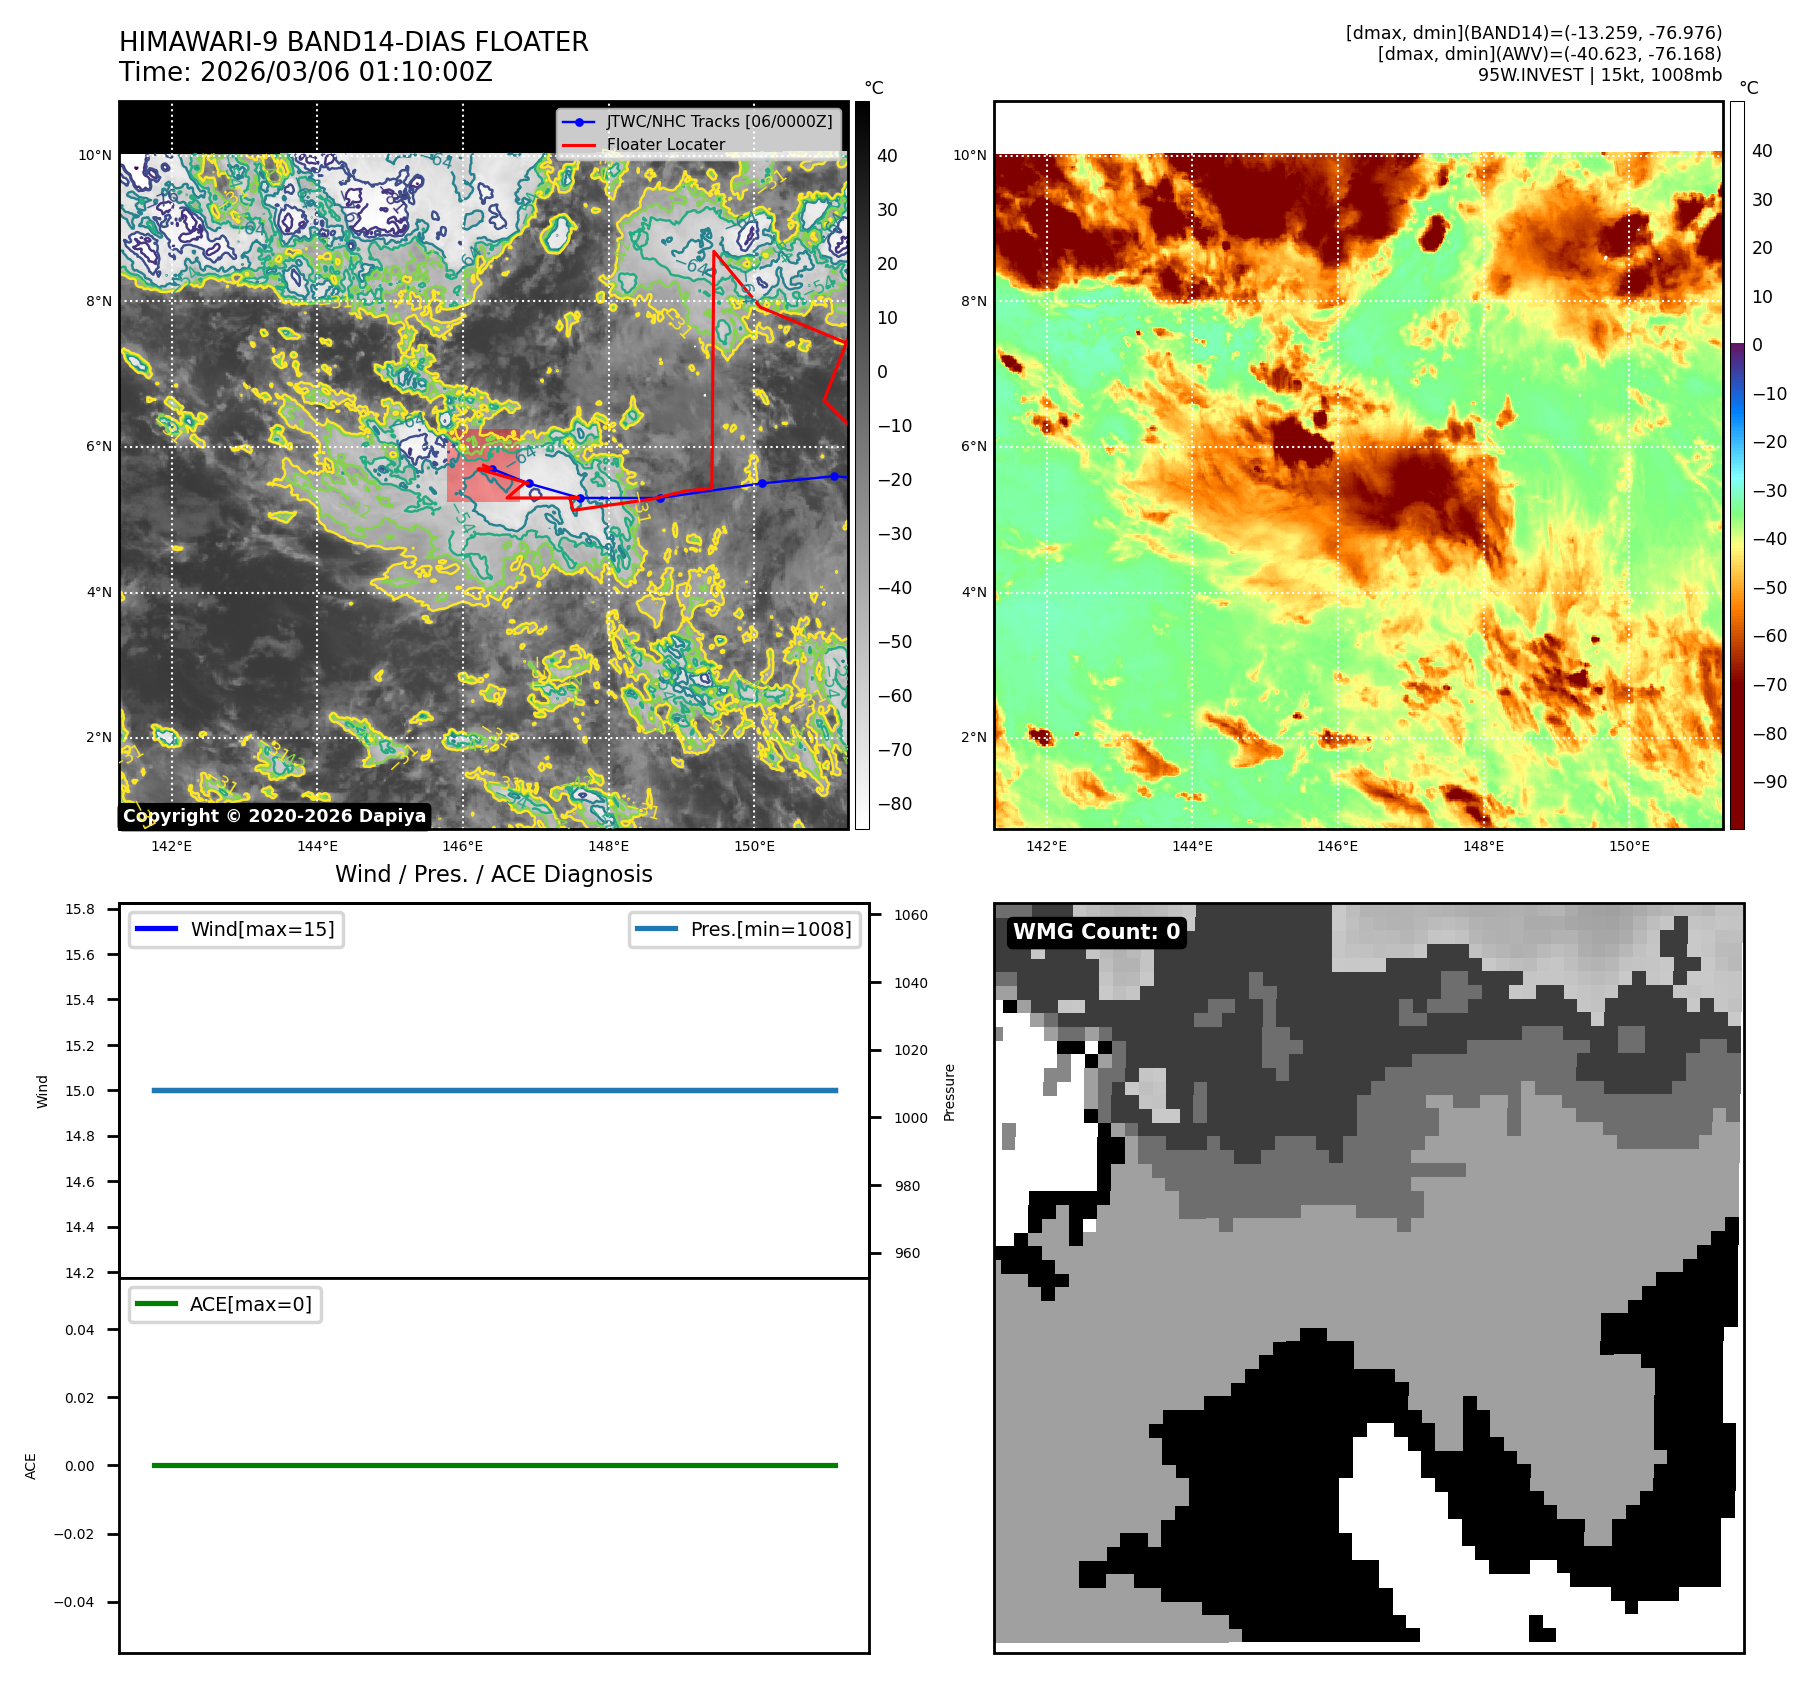Click the Copyright 2020-2026 Dapiya label
This screenshot has width=1813, height=1690.
click(x=275, y=816)
